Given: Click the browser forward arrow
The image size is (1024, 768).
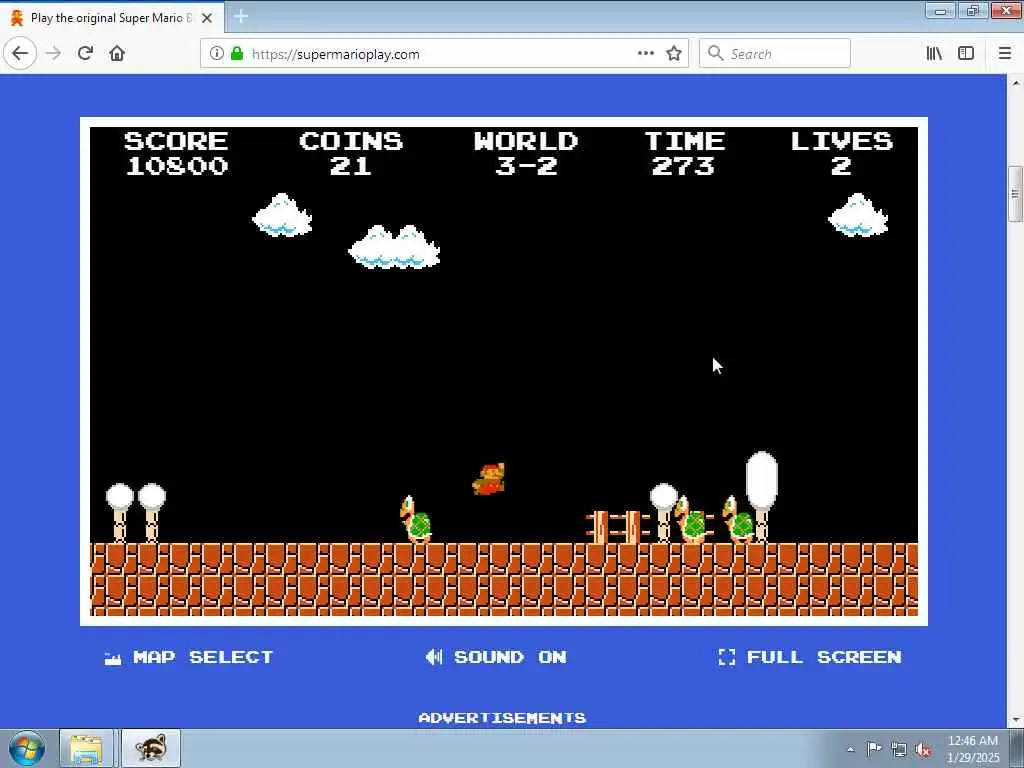Looking at the screenshot, I should [54, 54].
